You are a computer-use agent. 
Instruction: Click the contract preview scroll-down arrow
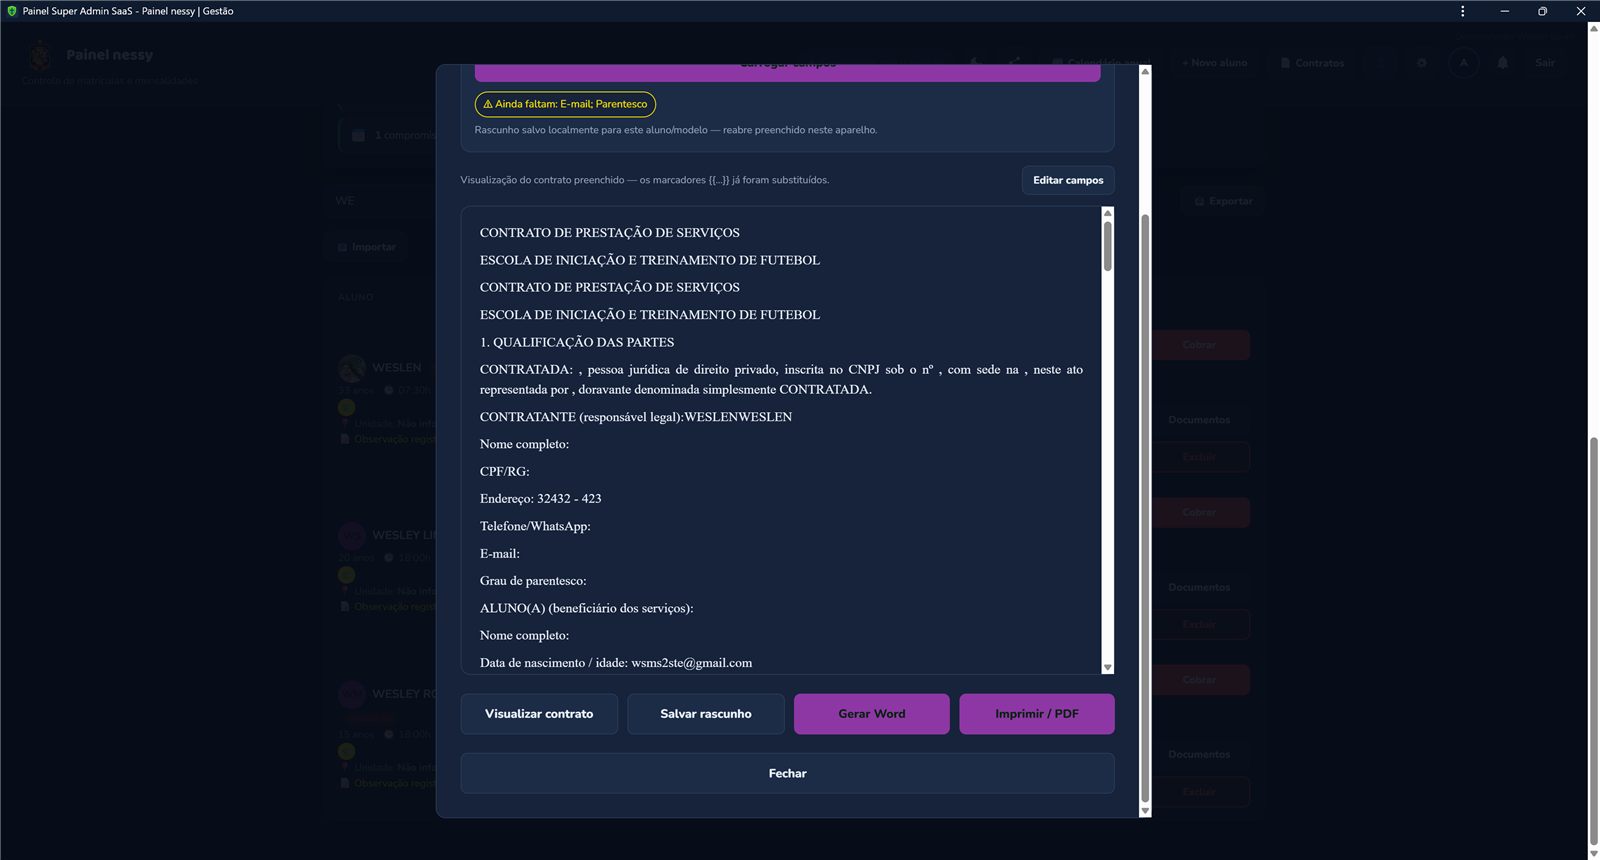(x=1108, y=667)
